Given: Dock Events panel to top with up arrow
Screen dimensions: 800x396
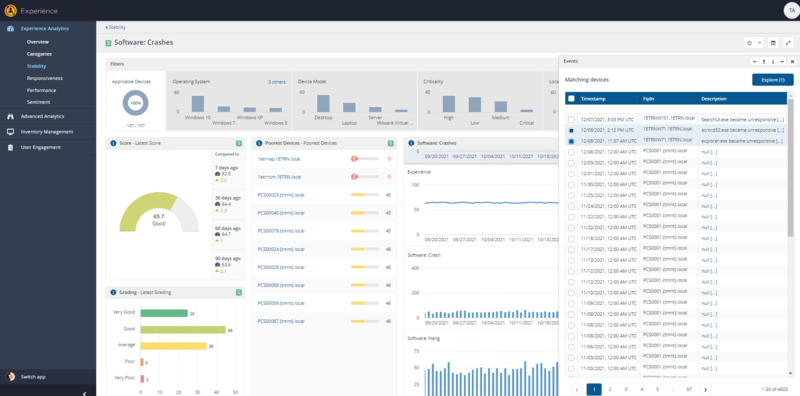Looking at the screenshot, I should coord(764,61).
